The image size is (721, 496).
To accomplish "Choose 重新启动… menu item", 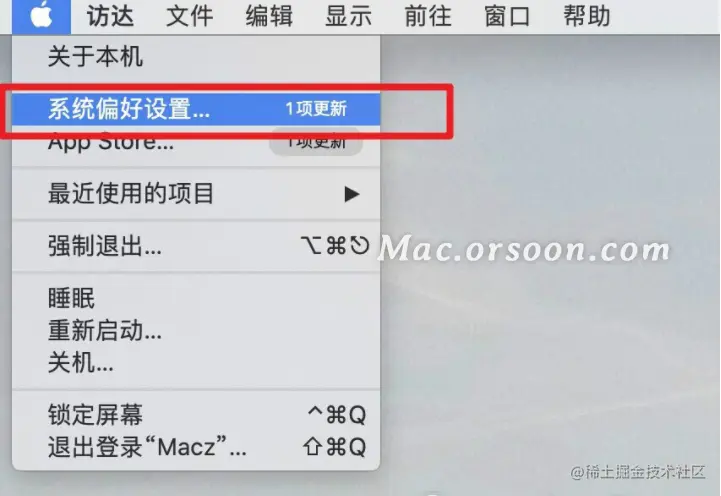I will (196, 331).
